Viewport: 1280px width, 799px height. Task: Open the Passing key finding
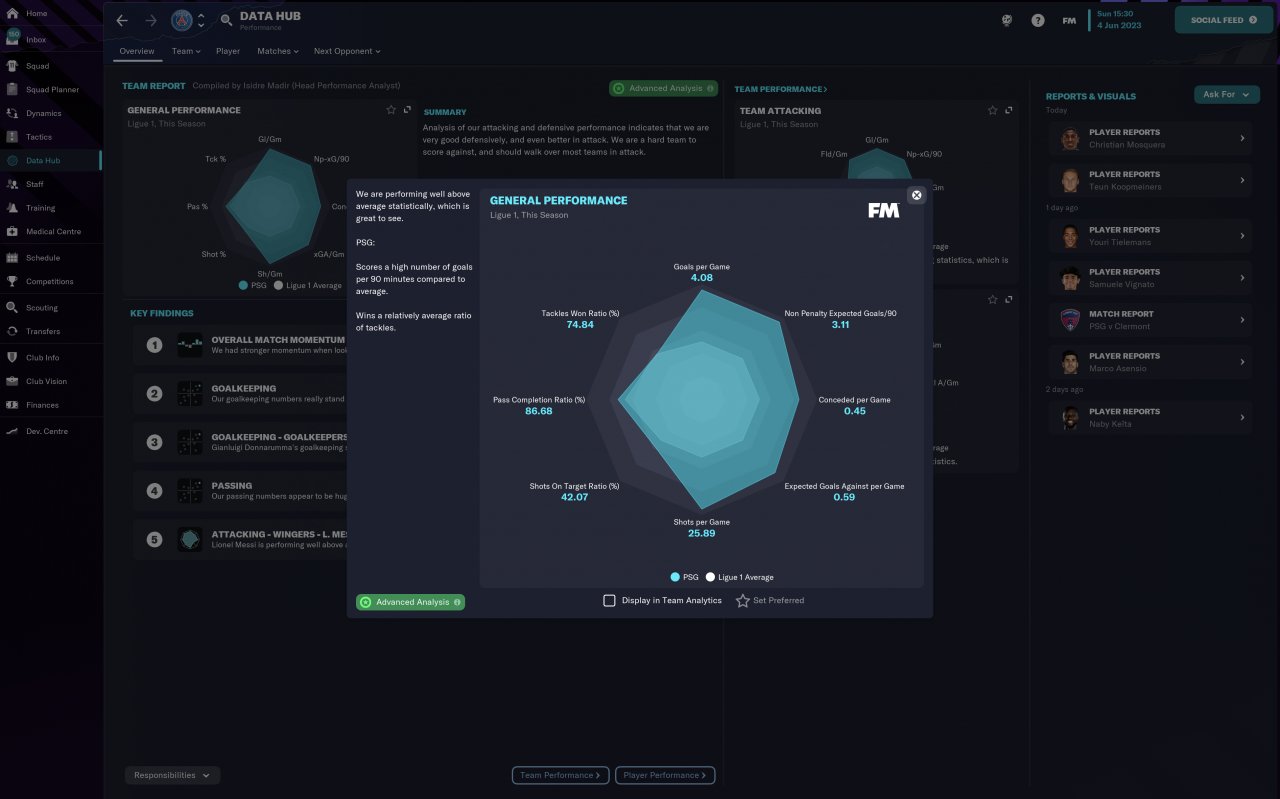point(242,491)
